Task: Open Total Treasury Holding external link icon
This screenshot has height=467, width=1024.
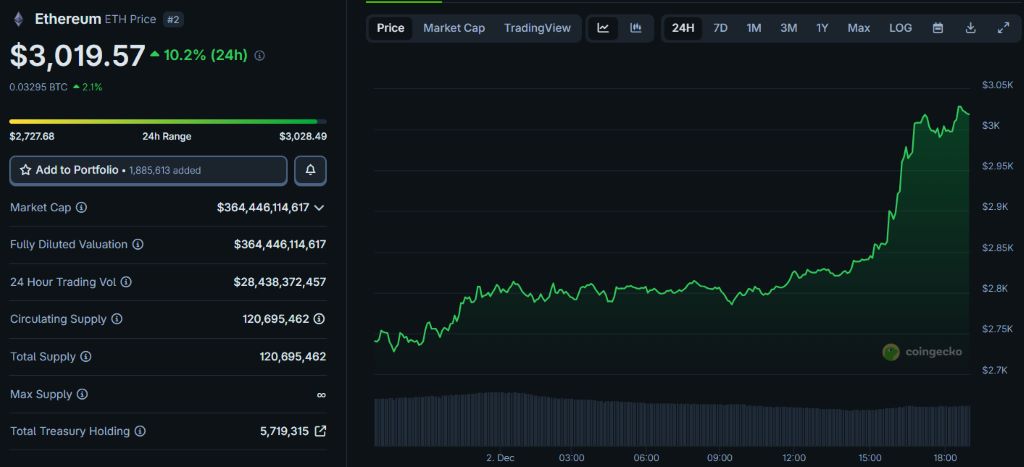Action: [x=320, y=431]
